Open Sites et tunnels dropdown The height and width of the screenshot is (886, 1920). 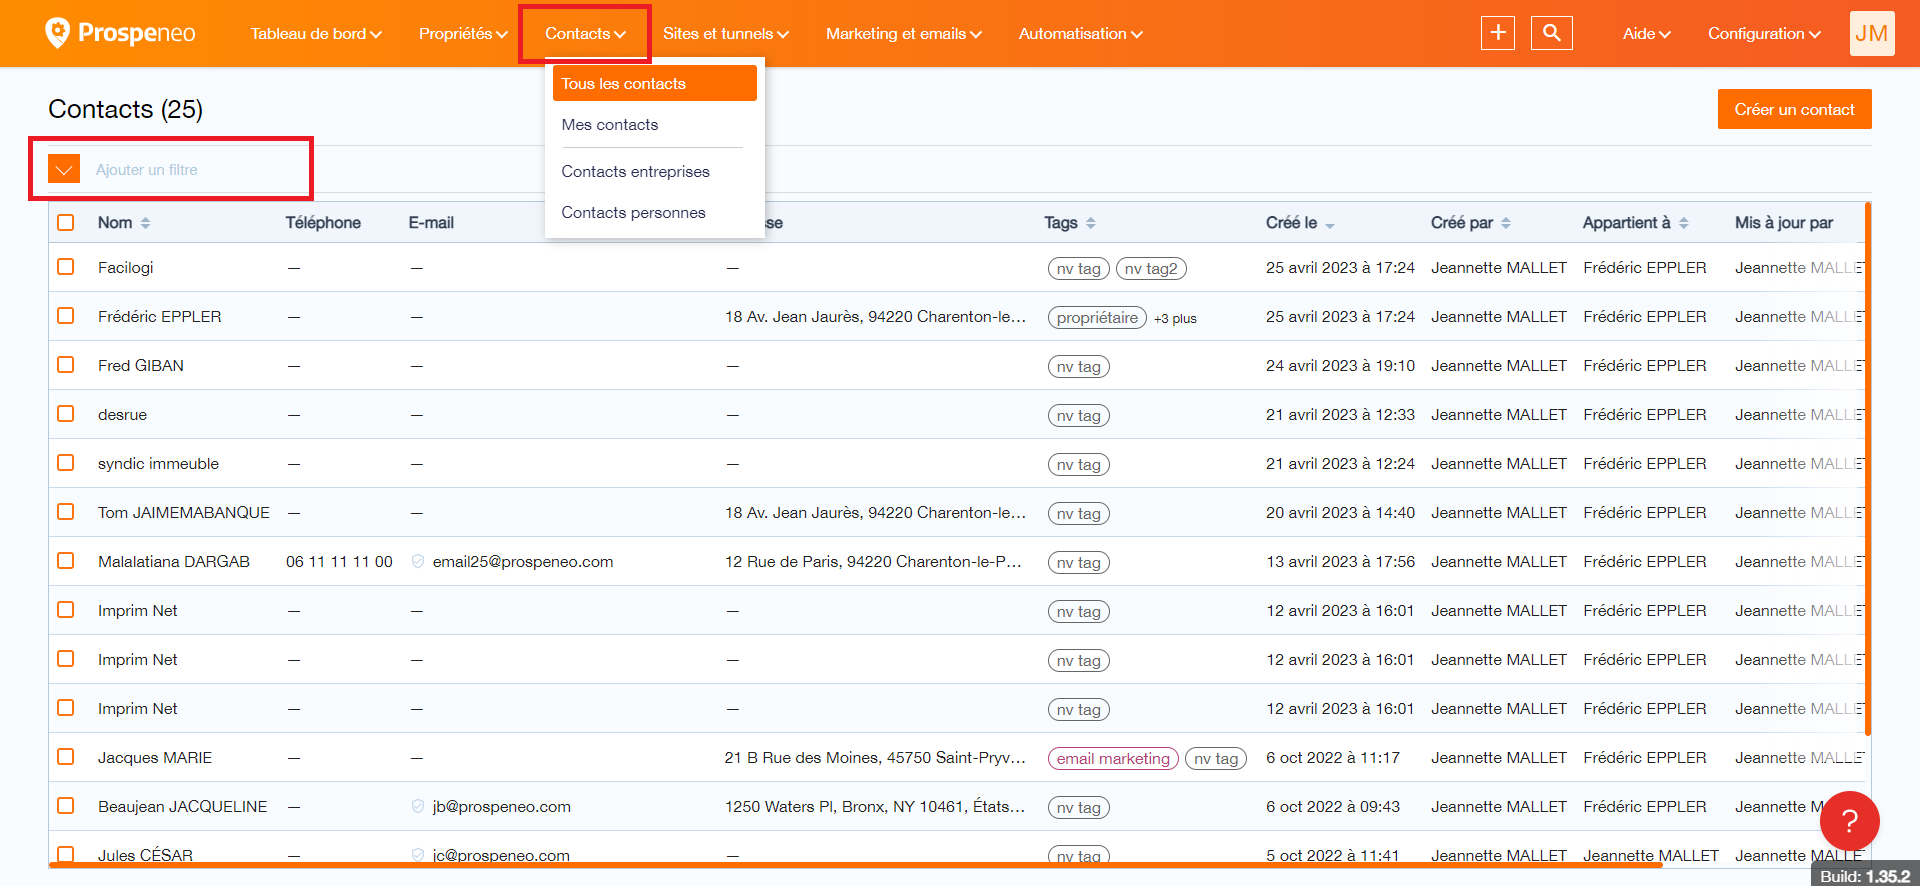click(726, 33)
